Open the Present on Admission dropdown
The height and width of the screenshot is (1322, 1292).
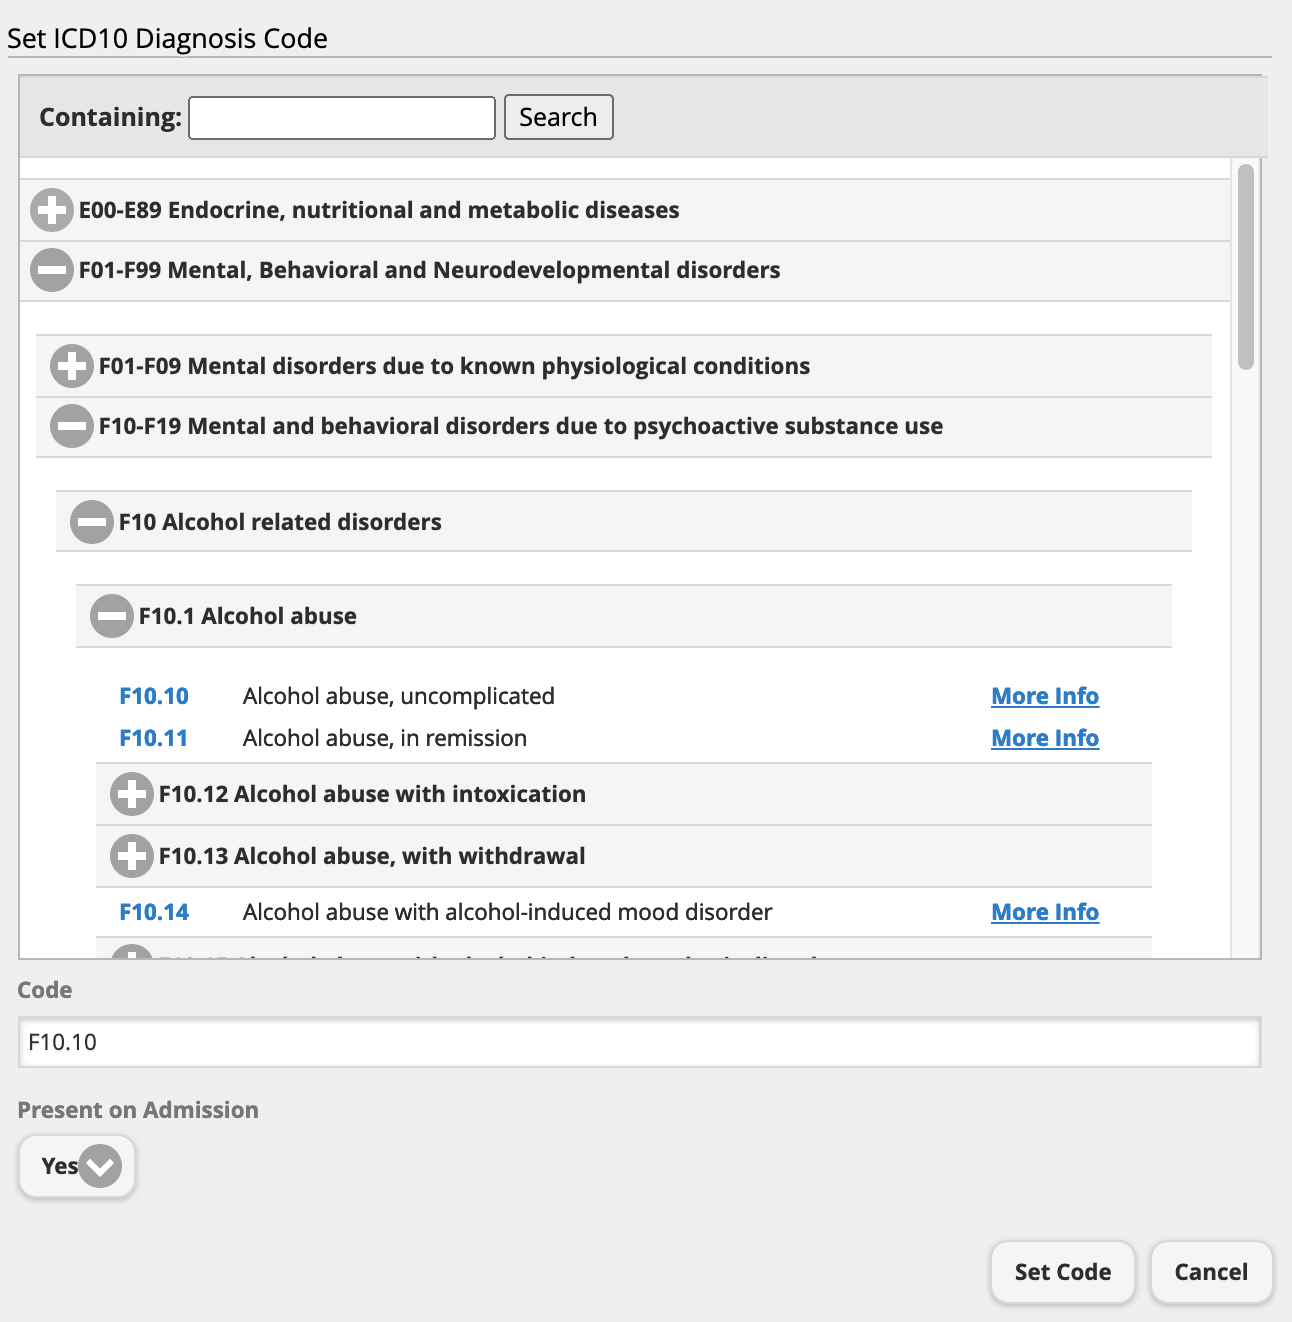pos(99,1165)
